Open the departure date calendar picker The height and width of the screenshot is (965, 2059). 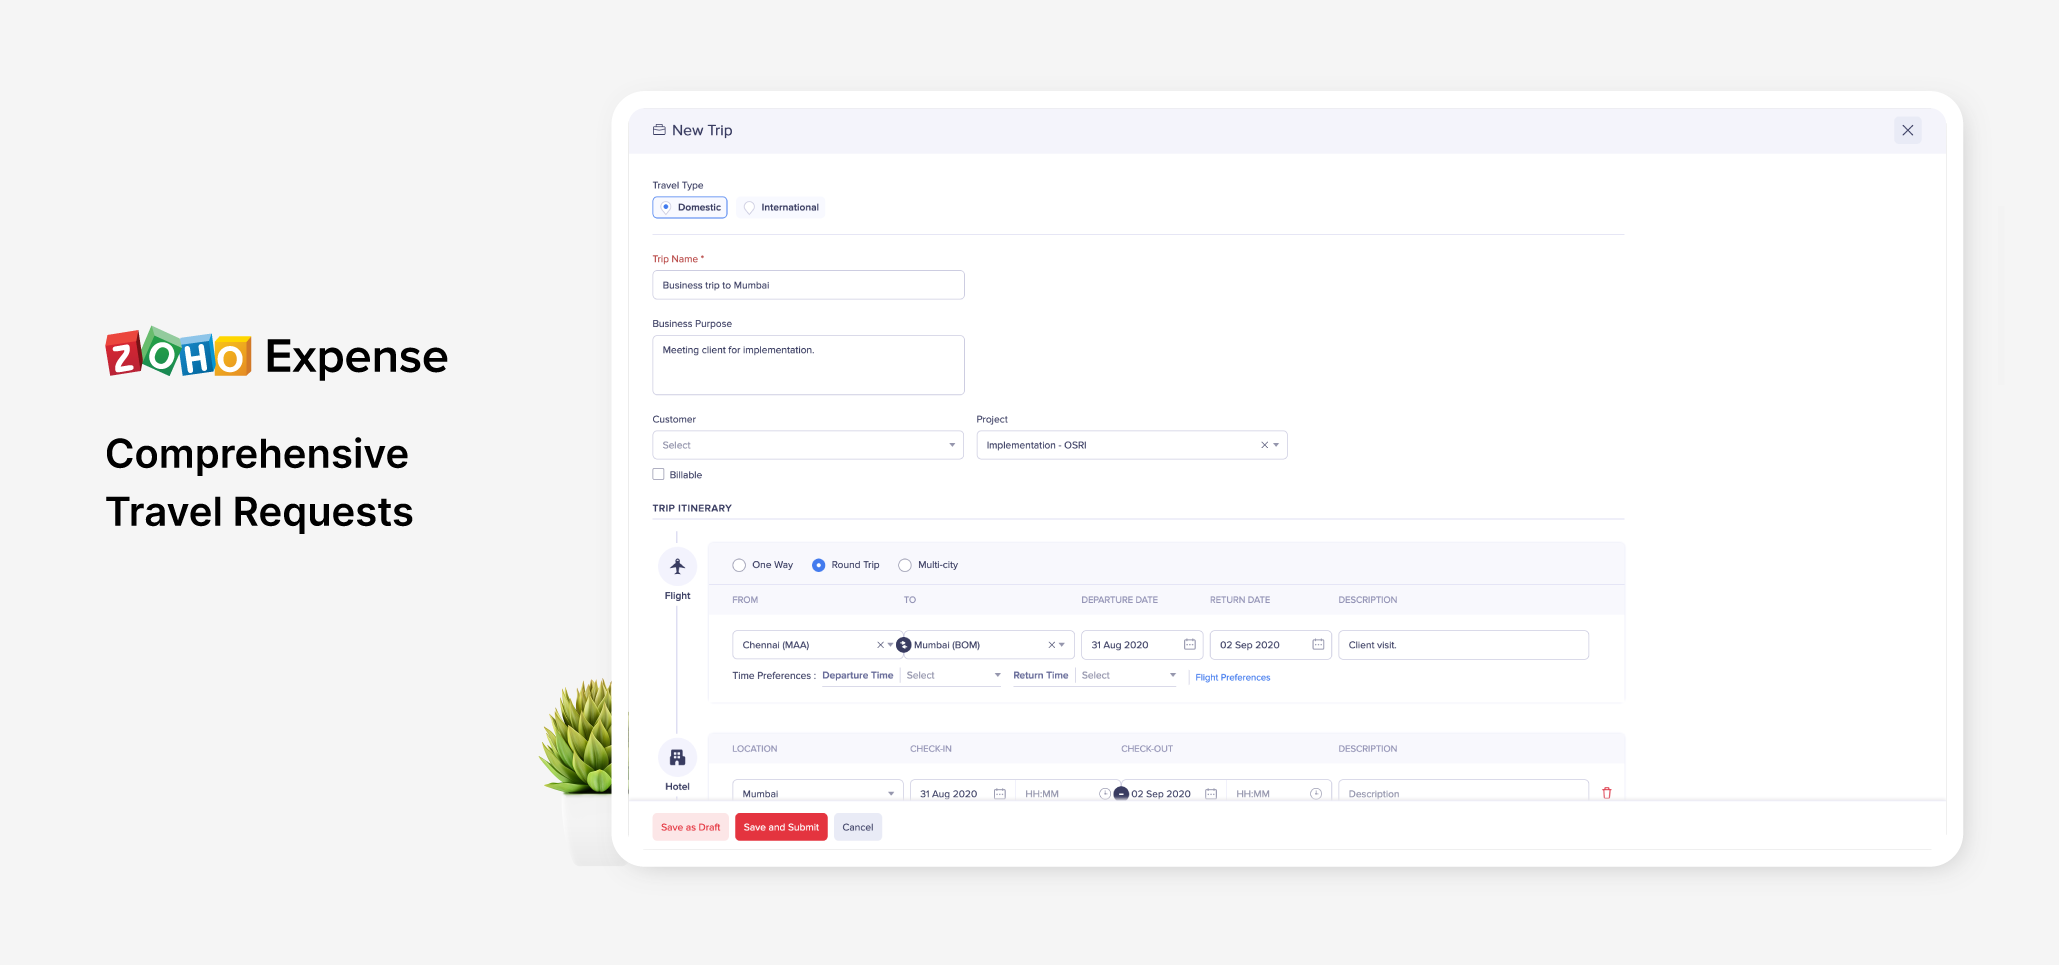point(1189,644)
